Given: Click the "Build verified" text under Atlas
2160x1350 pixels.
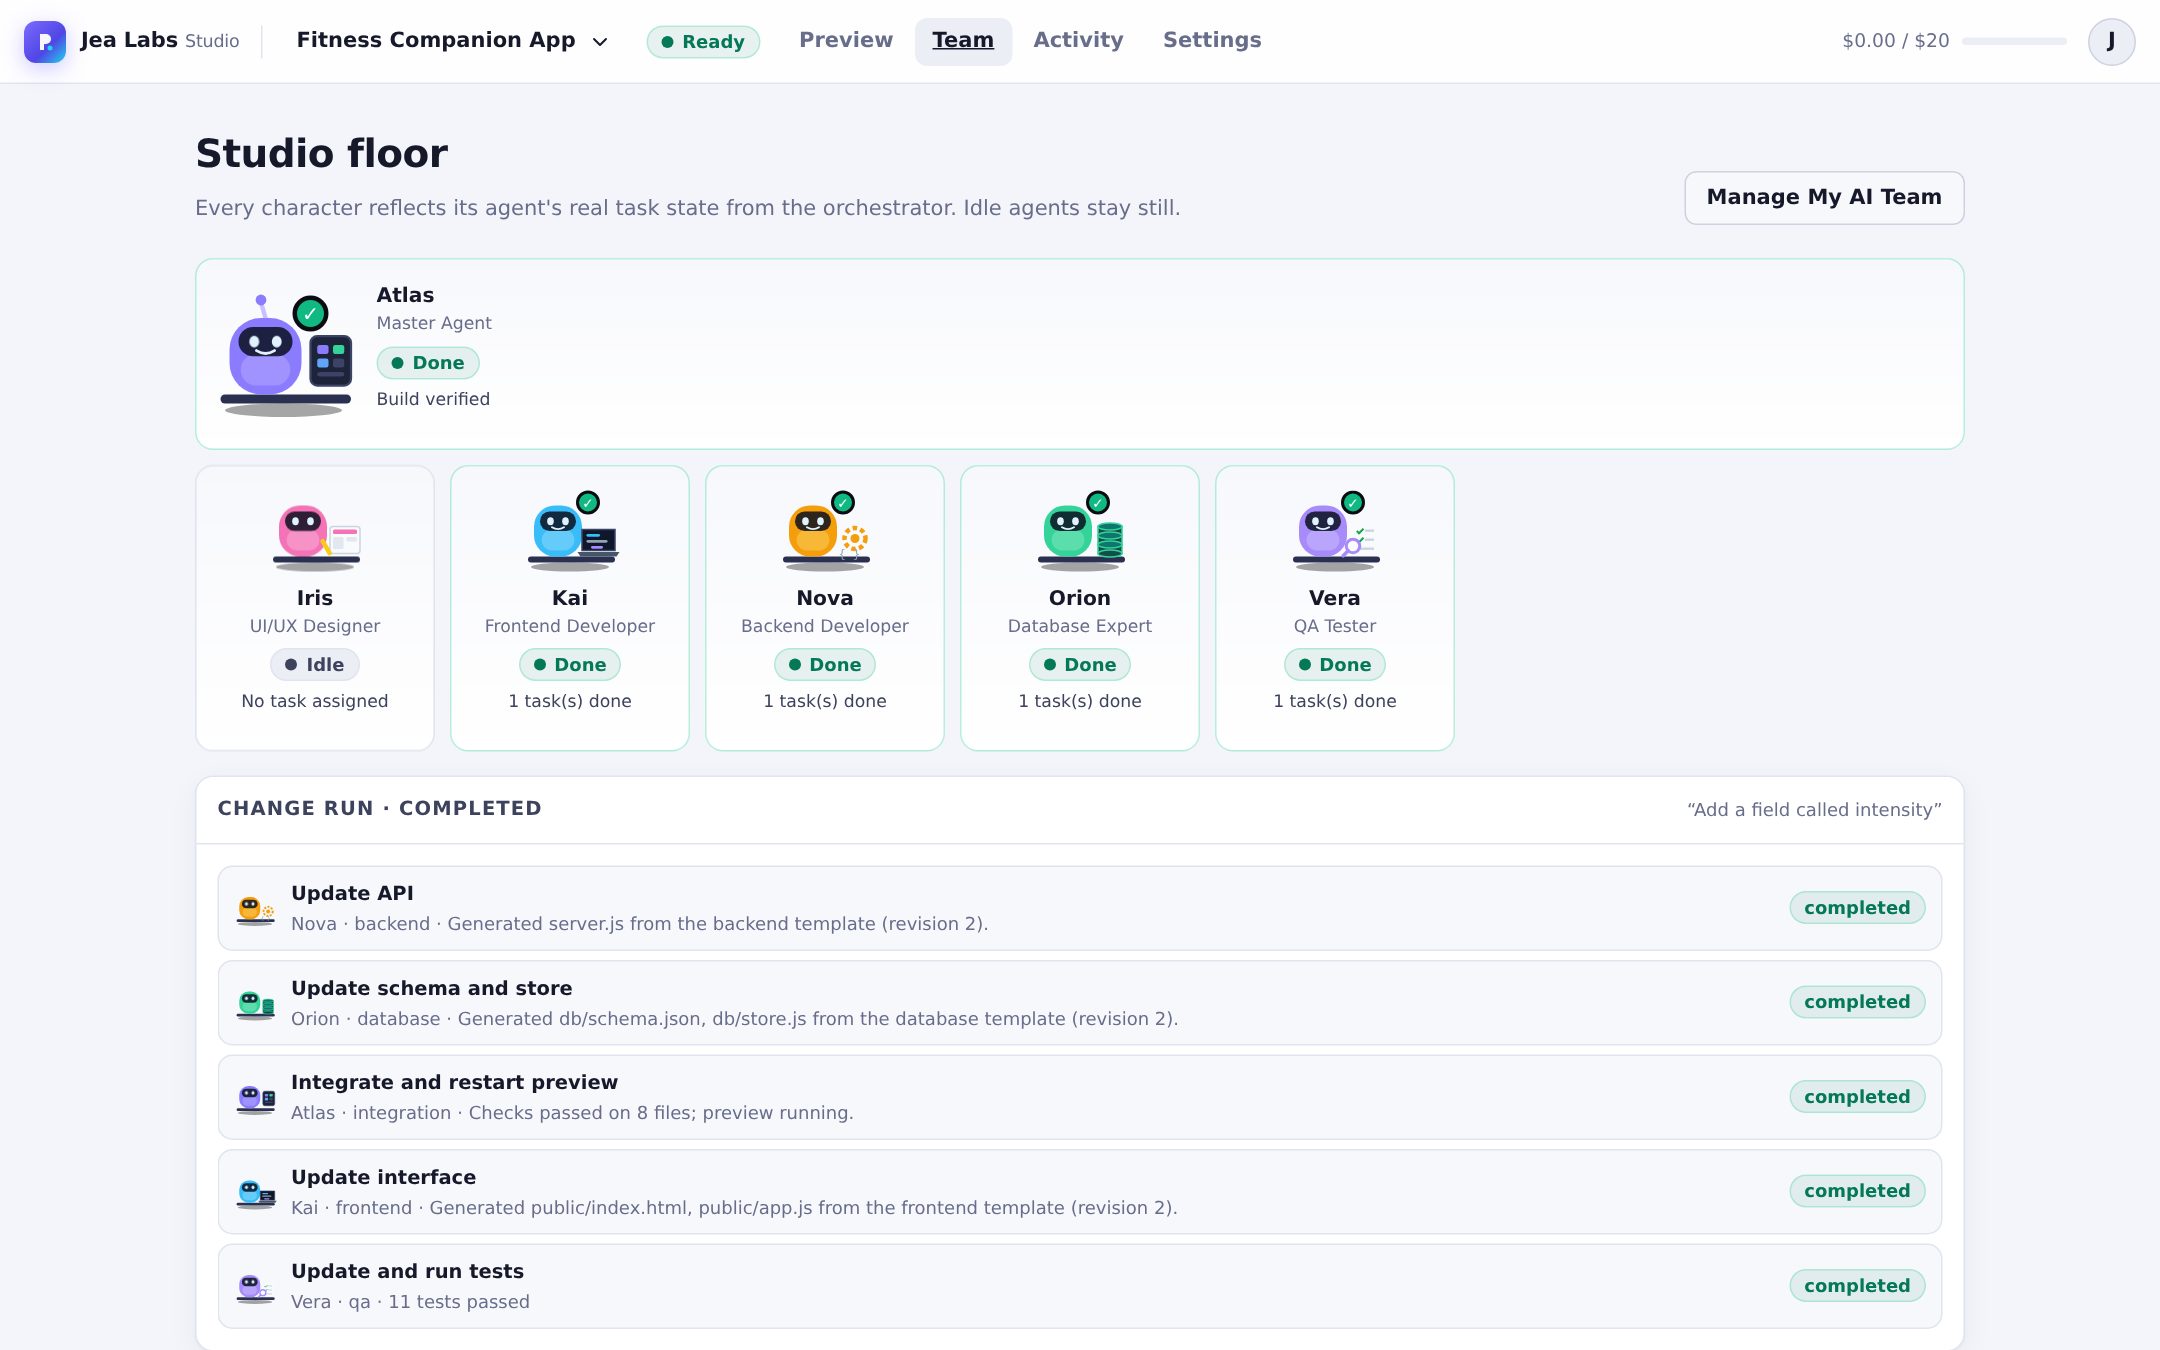Looking at the screenshot, I should click(433, 399).
